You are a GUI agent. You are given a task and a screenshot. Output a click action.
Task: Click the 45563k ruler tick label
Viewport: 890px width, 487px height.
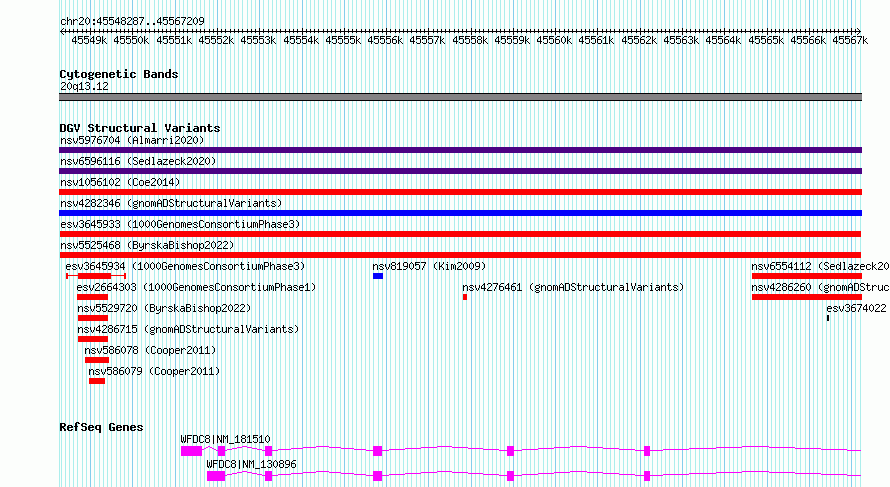click(x=681, y=40)
